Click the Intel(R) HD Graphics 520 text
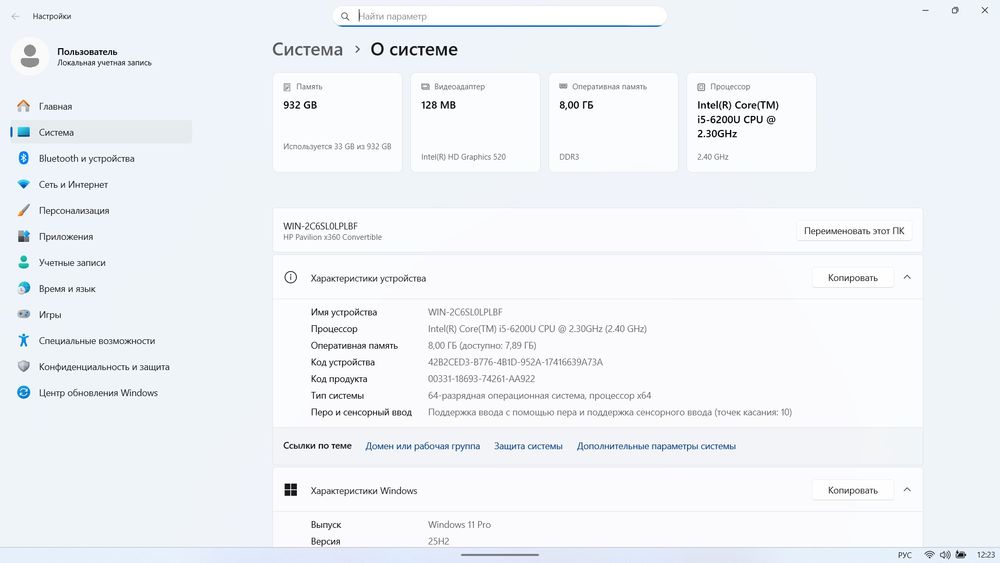1000x563 pixels. pos(464,157)
